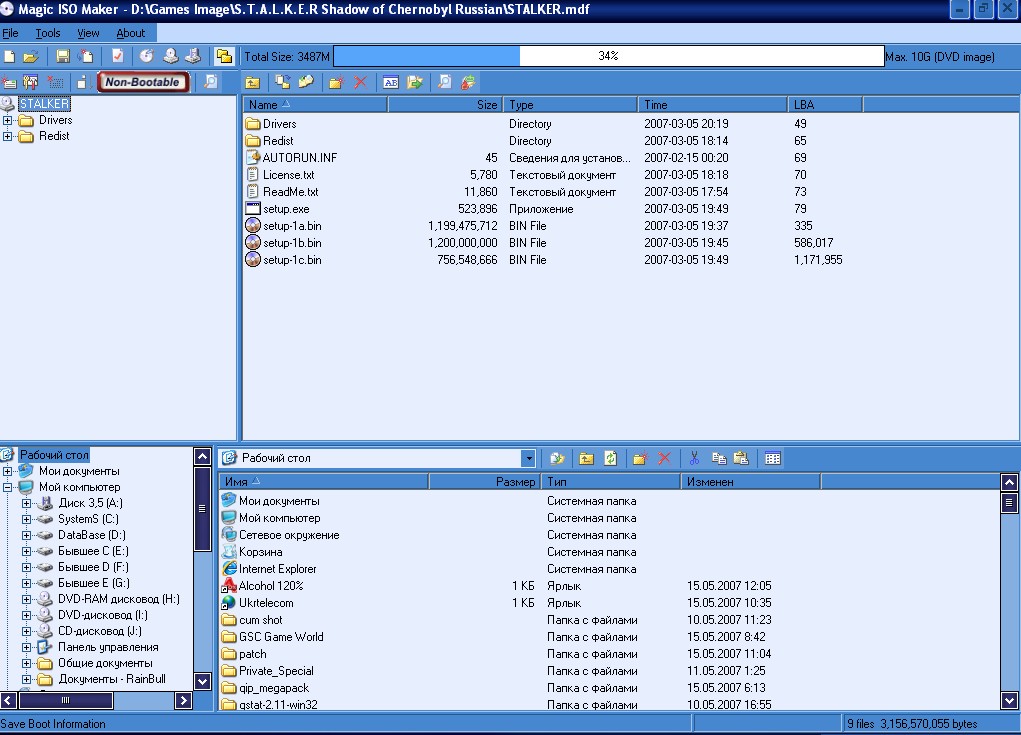Expand the Drivers folder in tree
Image resolution: width=1021 pixels, height=735 pixels.
[x=8, y=121]
